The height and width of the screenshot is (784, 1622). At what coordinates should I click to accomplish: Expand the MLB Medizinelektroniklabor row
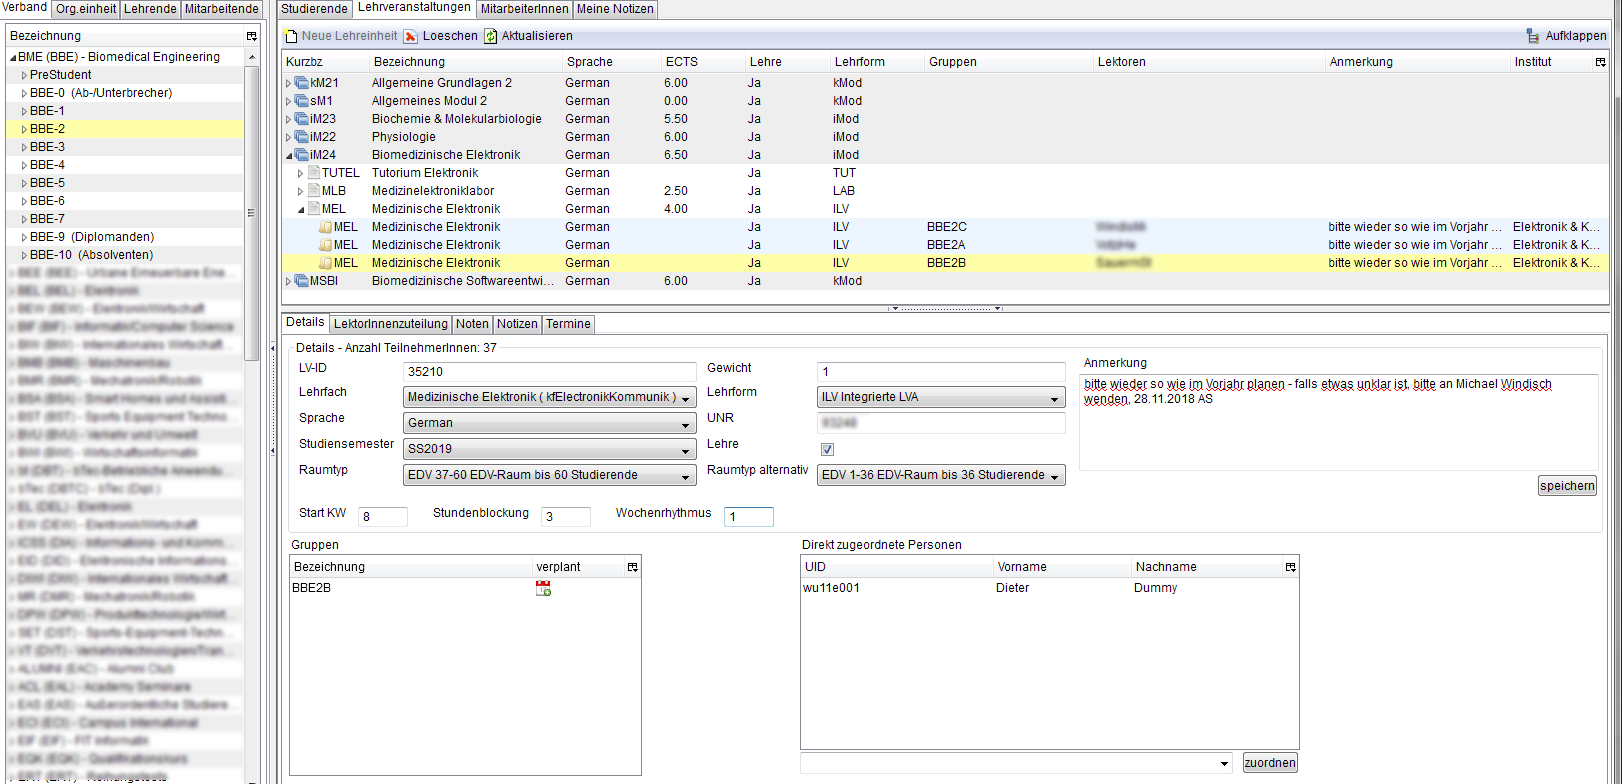[300, 191]
